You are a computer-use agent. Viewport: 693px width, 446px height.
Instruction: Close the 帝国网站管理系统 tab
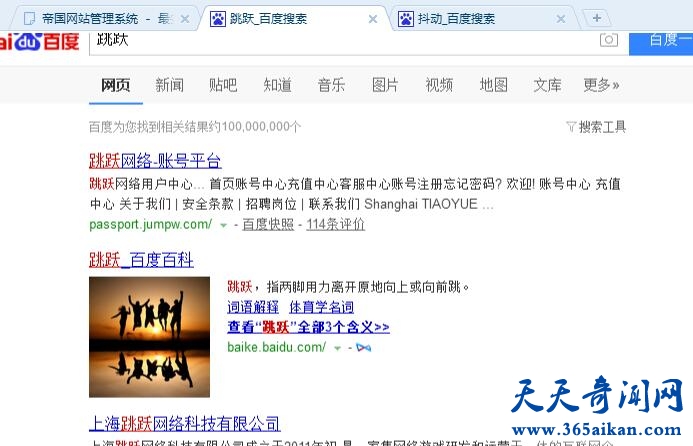[x=185, y=19]
